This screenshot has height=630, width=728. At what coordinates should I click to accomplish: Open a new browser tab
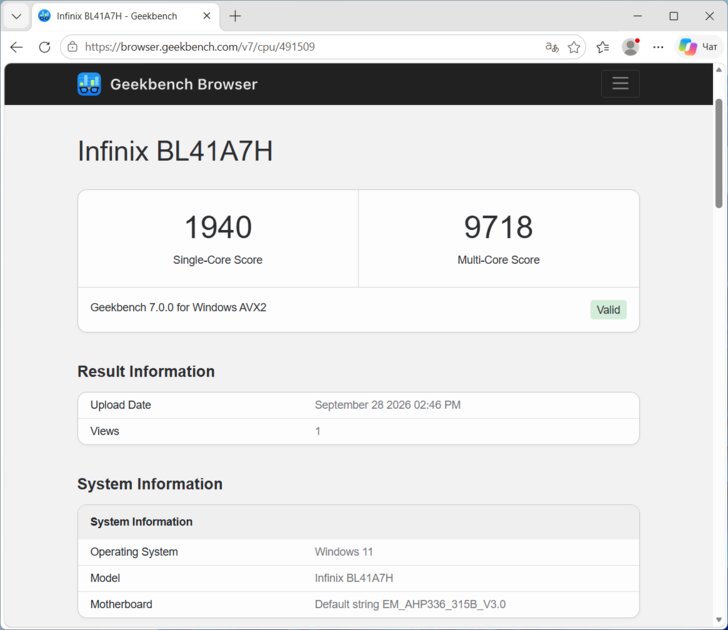click(235, 16)
